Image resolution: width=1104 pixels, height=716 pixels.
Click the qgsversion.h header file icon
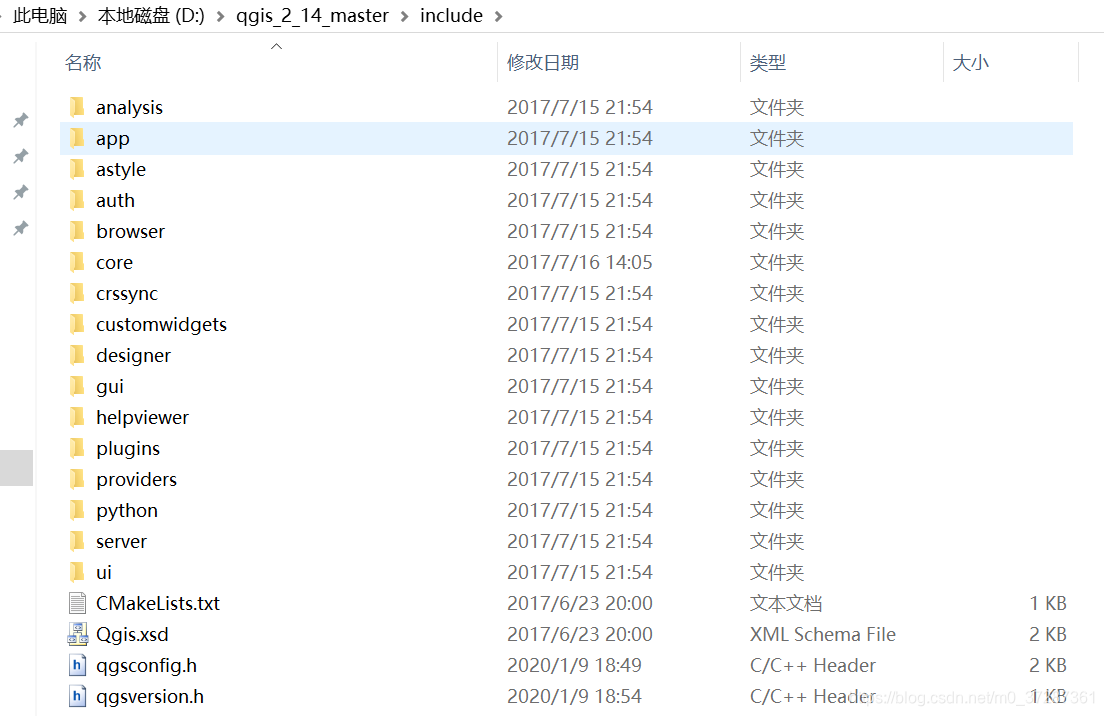pyautogui.click(x=77, y=696)
